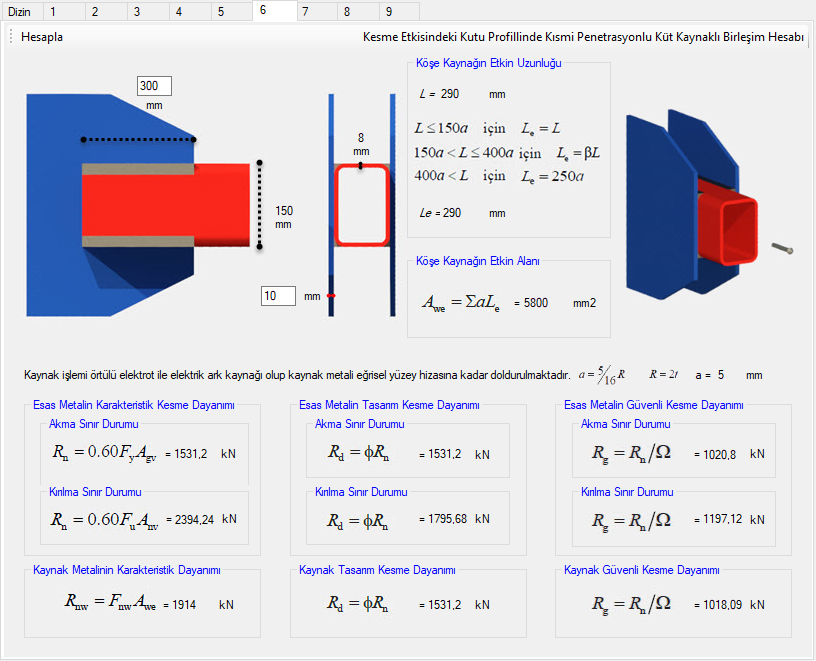Screen dimensions: 816x661
Task: Click the page title about Kutu Profil
Action: coord(583,37)
